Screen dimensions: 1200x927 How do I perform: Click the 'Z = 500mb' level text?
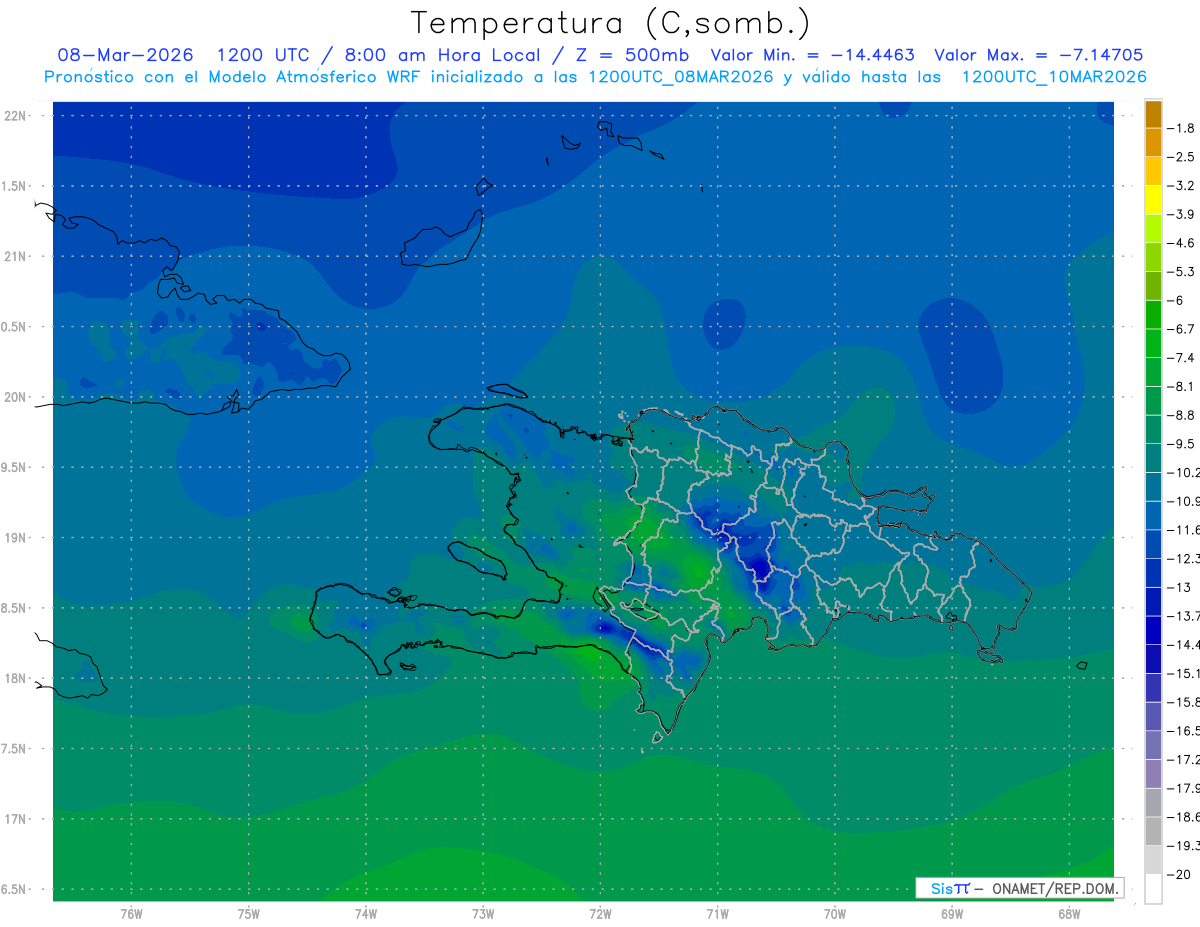(632, 55)
